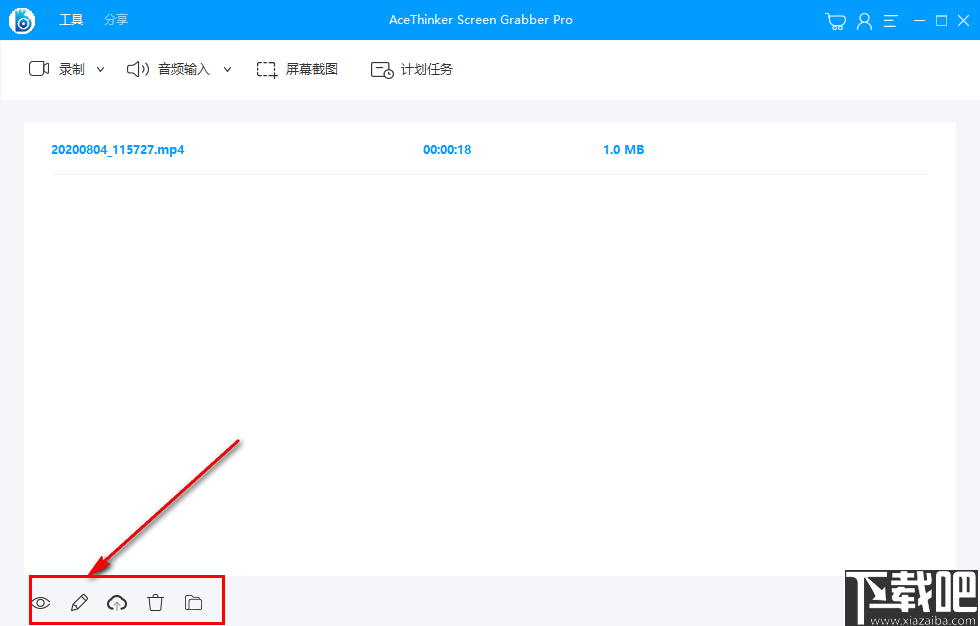Image resolution: width=980 pixels, height=626 pixels.
Task: Open the 工具 menu
Action: [70, 19]
